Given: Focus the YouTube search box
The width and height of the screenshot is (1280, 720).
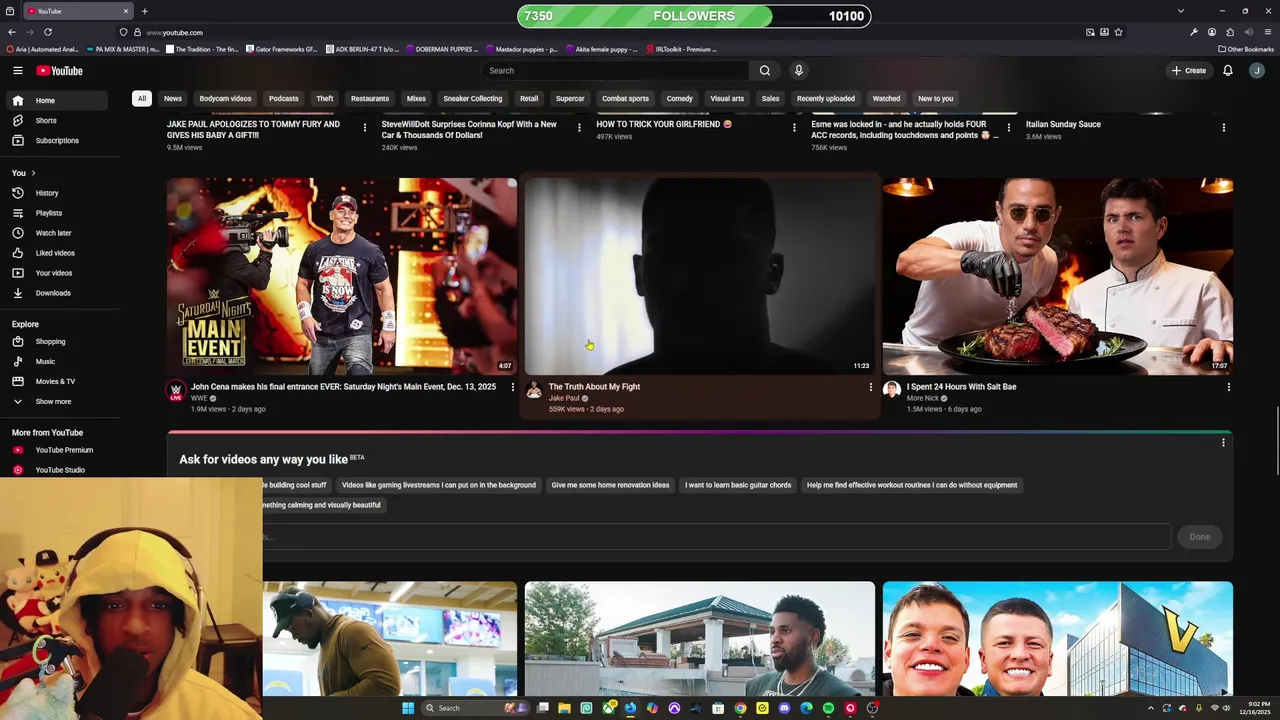Looking at the screenshot, I should (x=614, y=70).
